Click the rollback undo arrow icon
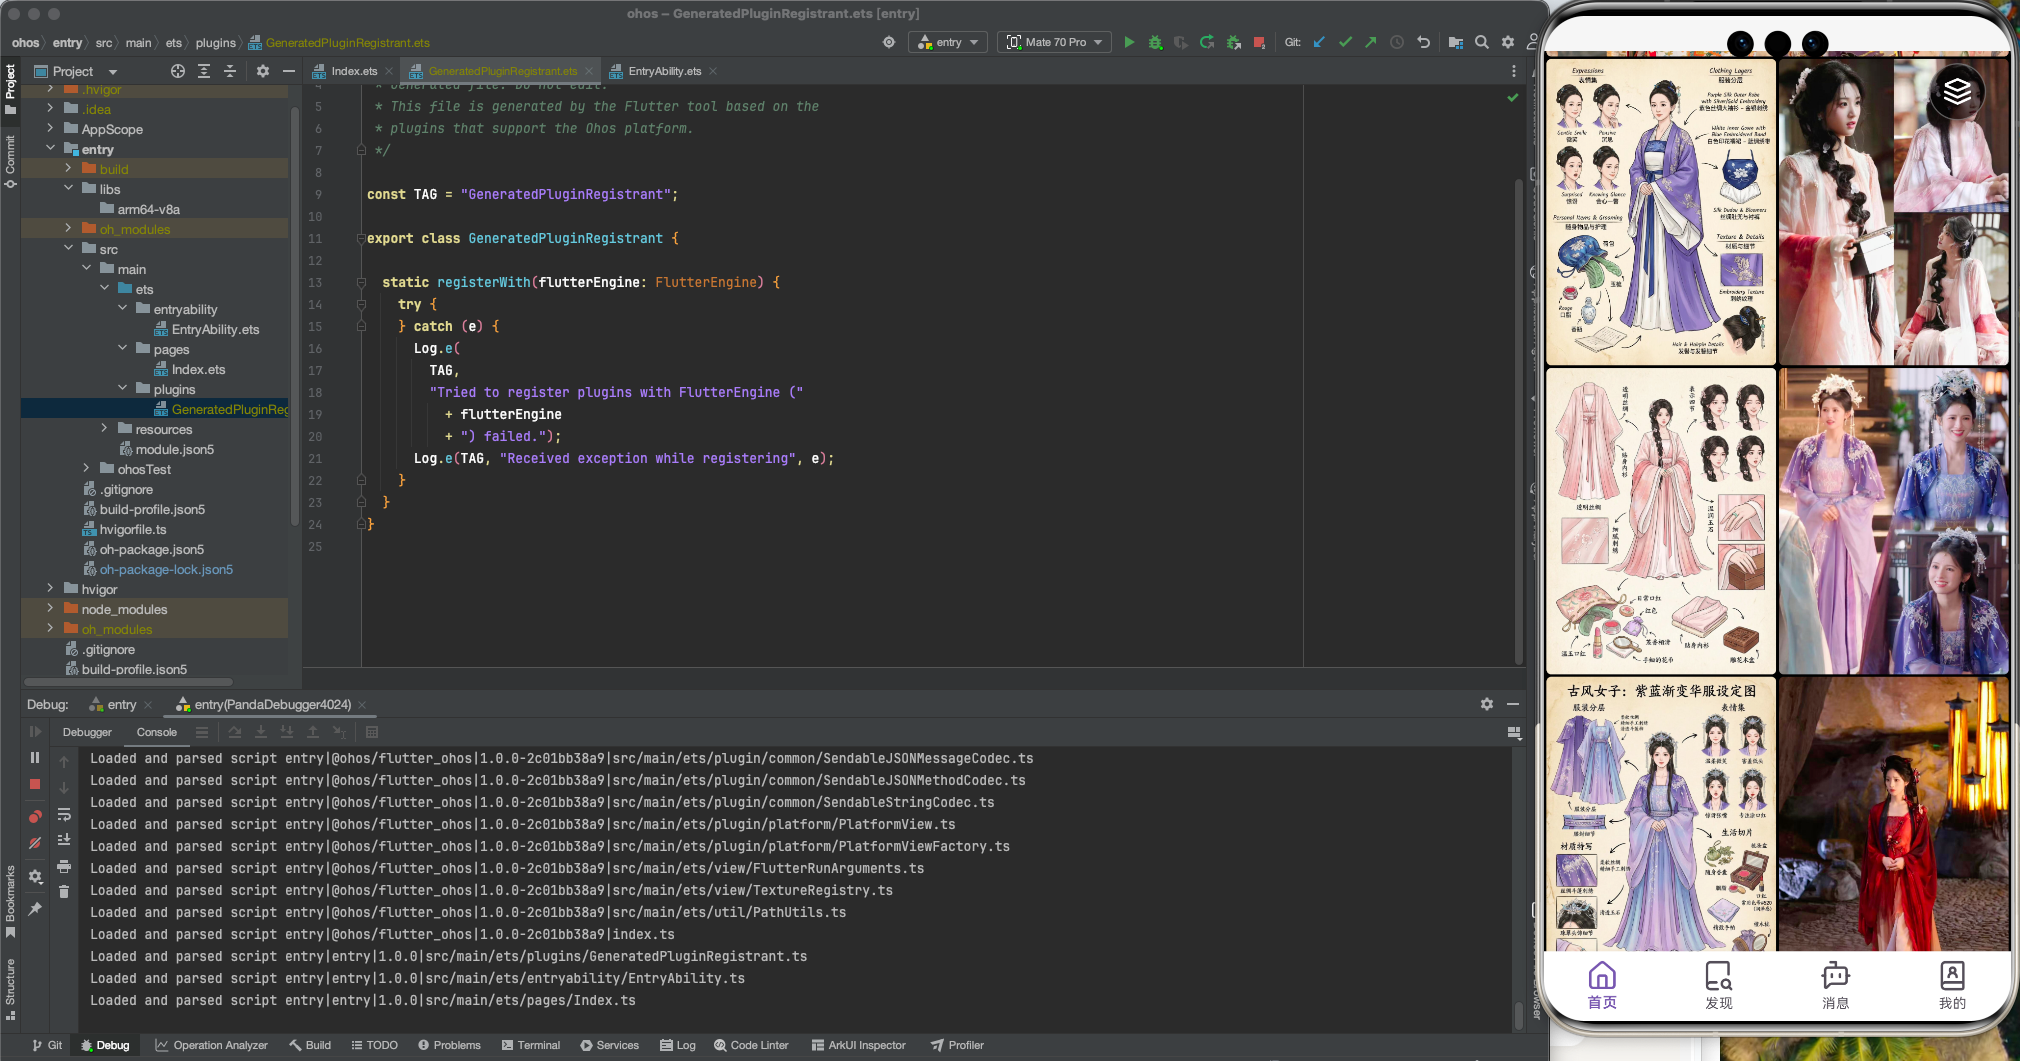Screen dimensions: 2020x1061 tap(1423, 42)
